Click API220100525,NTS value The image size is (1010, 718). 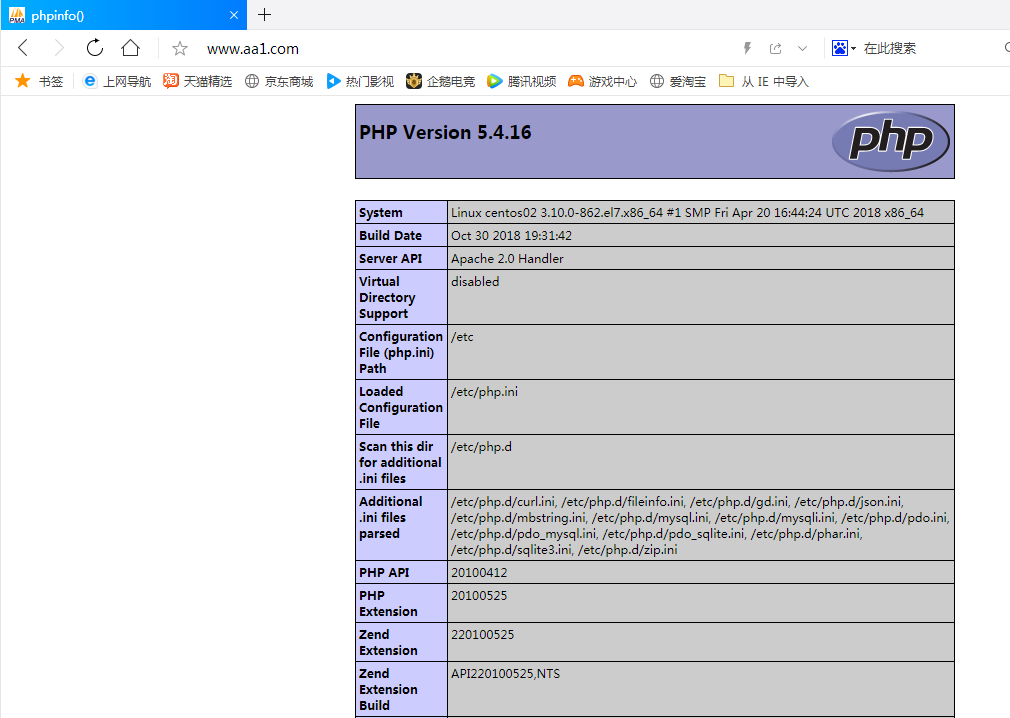(x=506, y=674)
